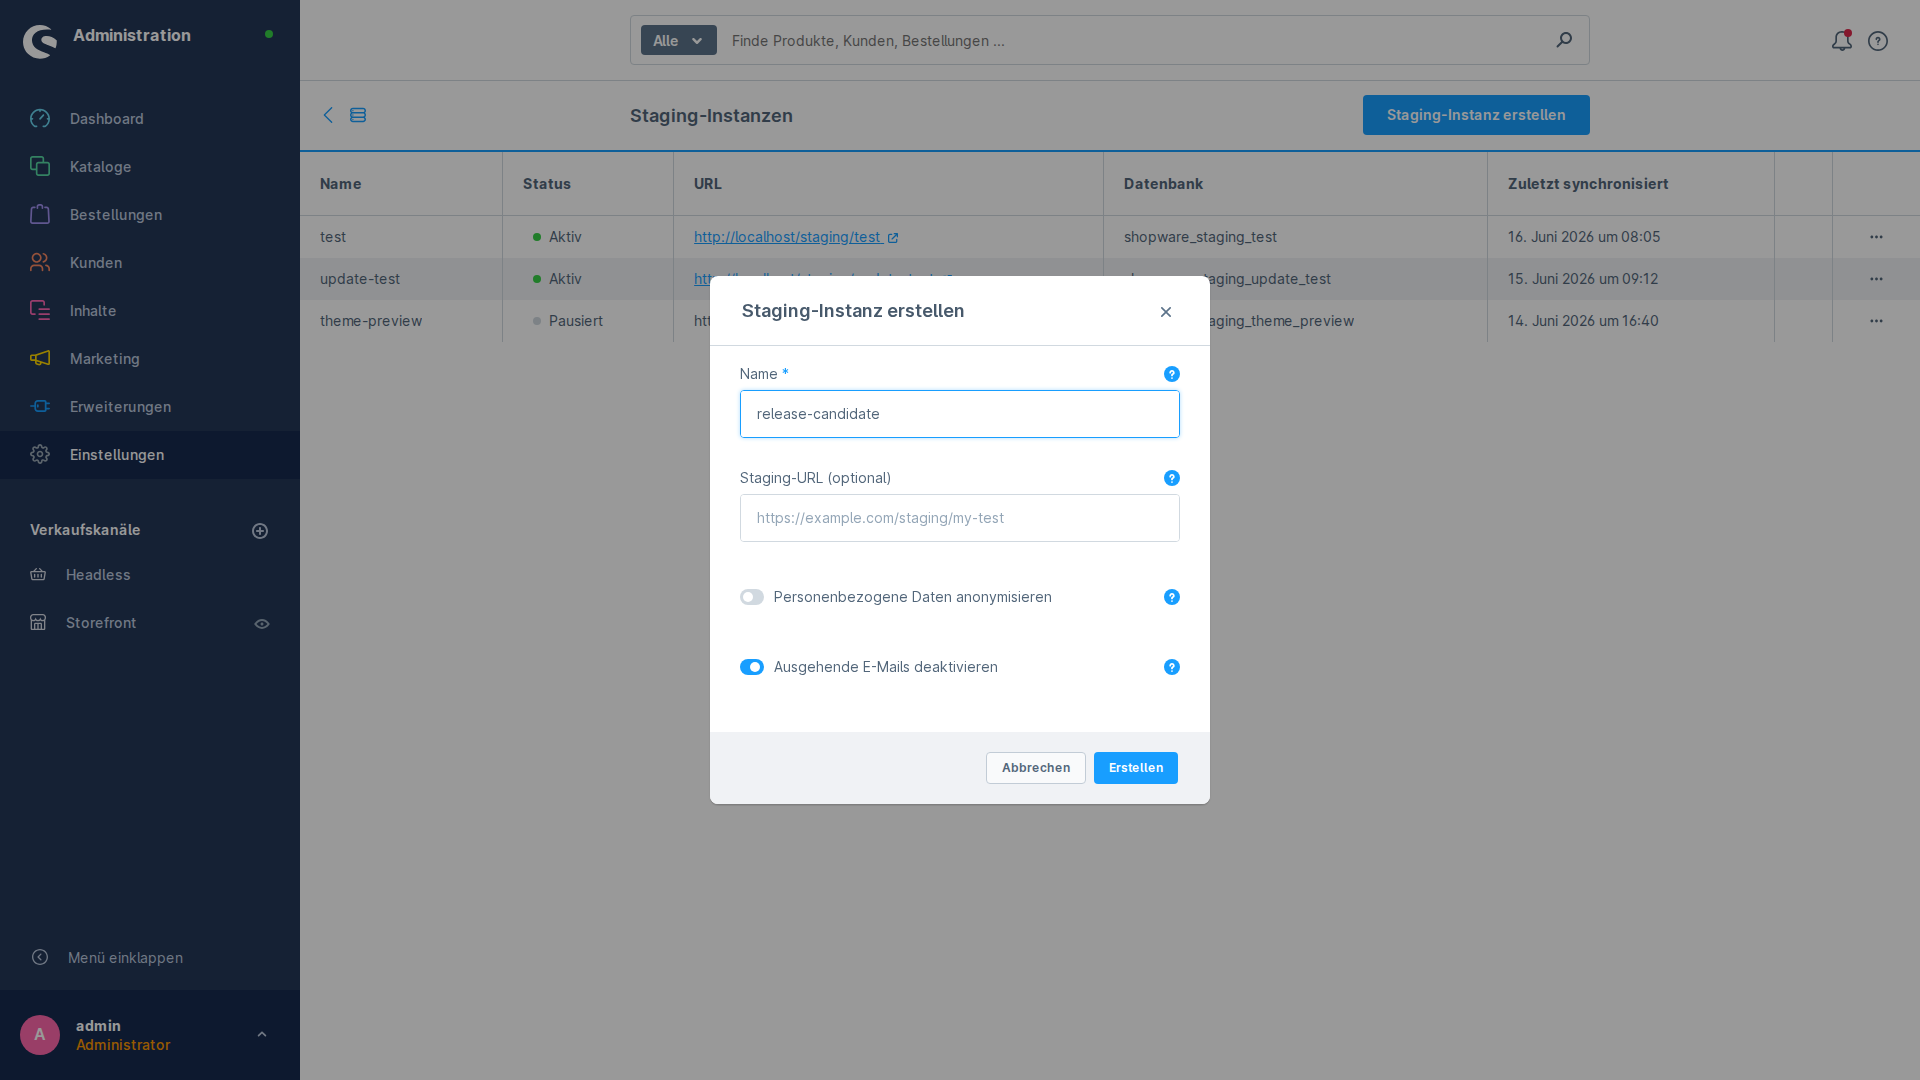Click the Shopware logo icon
This screenshot has height=1080, width=1920.
click(40, 41)
